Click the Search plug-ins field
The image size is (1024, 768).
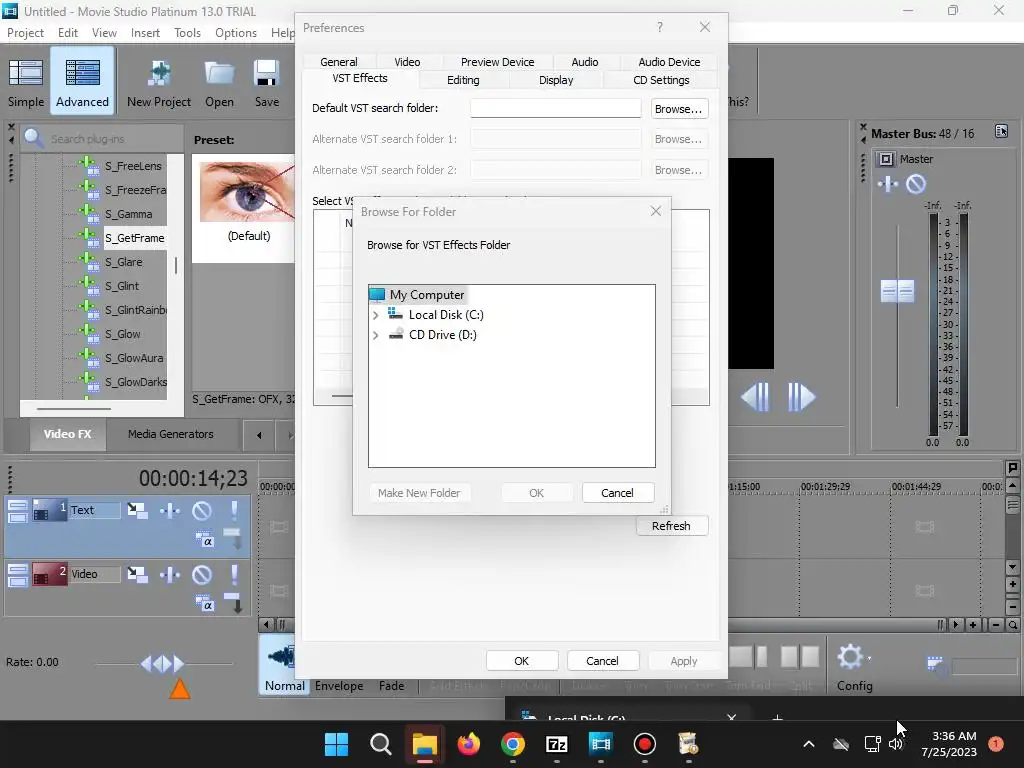pos(103,138)
